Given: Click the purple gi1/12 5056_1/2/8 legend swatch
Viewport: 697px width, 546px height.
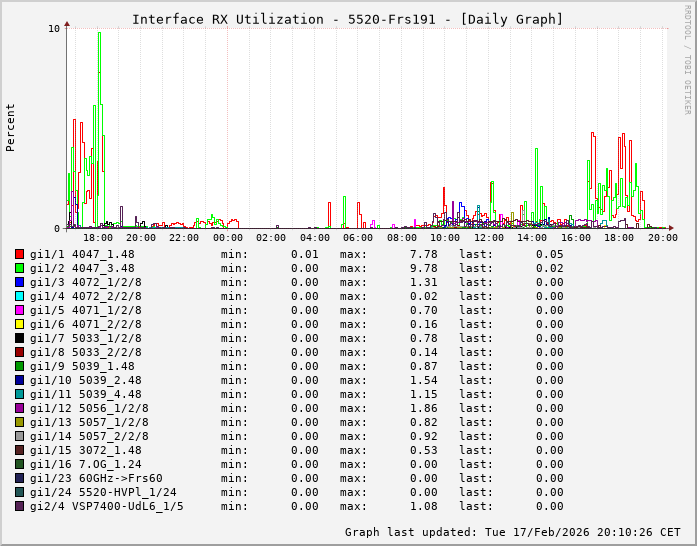Looking at the screenshot, I should [19, 408].
